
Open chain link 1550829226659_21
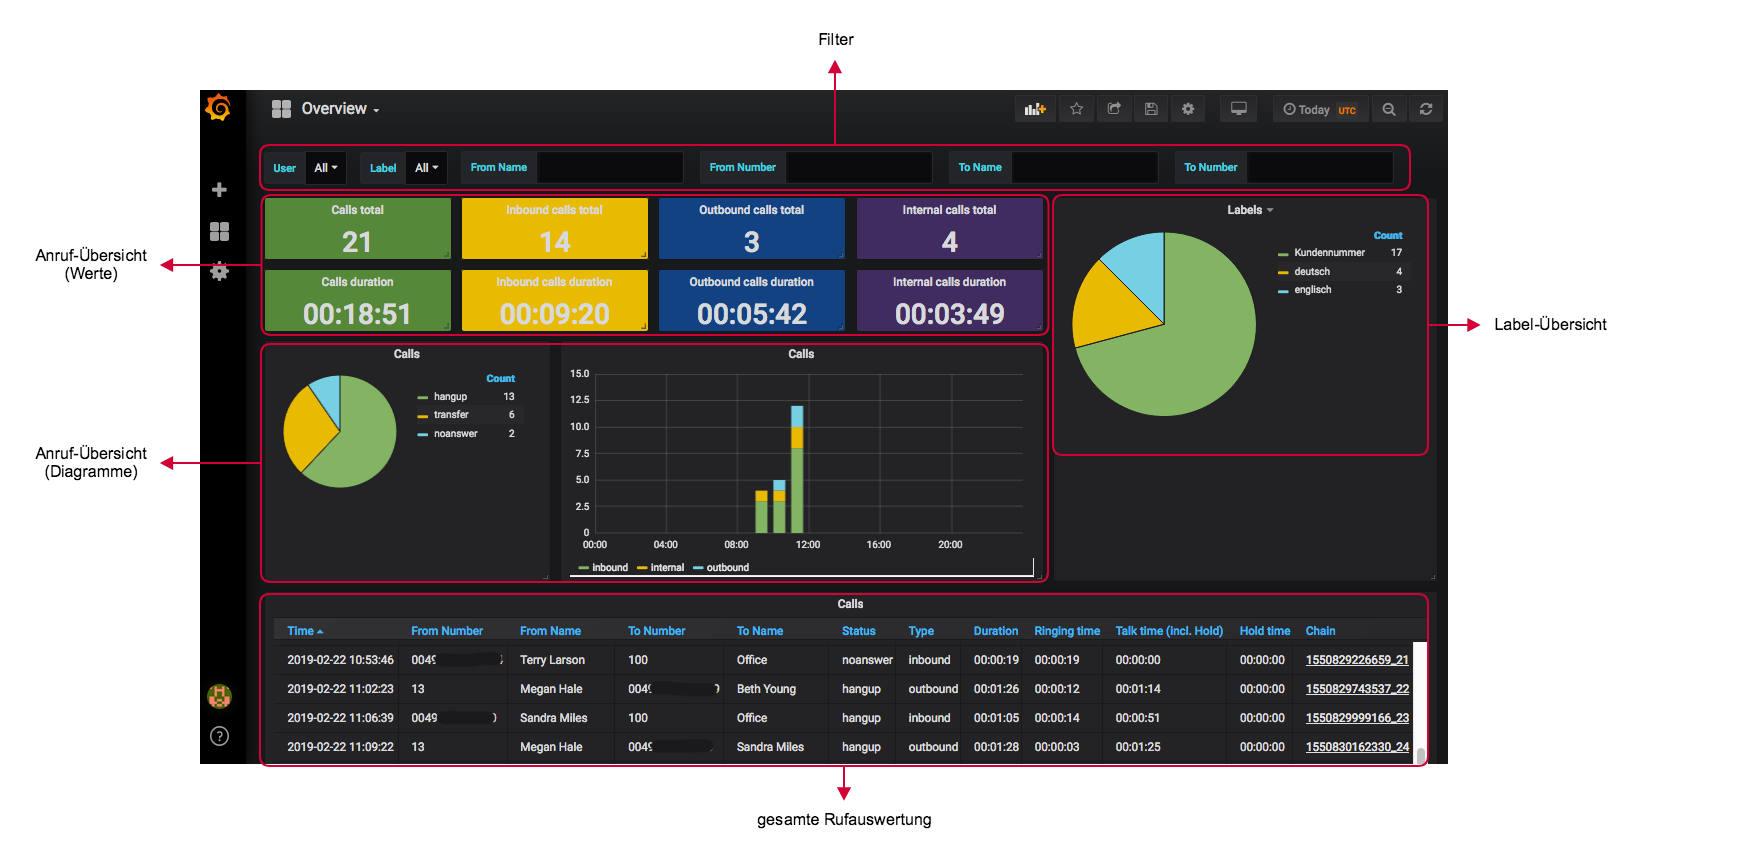(1357, 660)
